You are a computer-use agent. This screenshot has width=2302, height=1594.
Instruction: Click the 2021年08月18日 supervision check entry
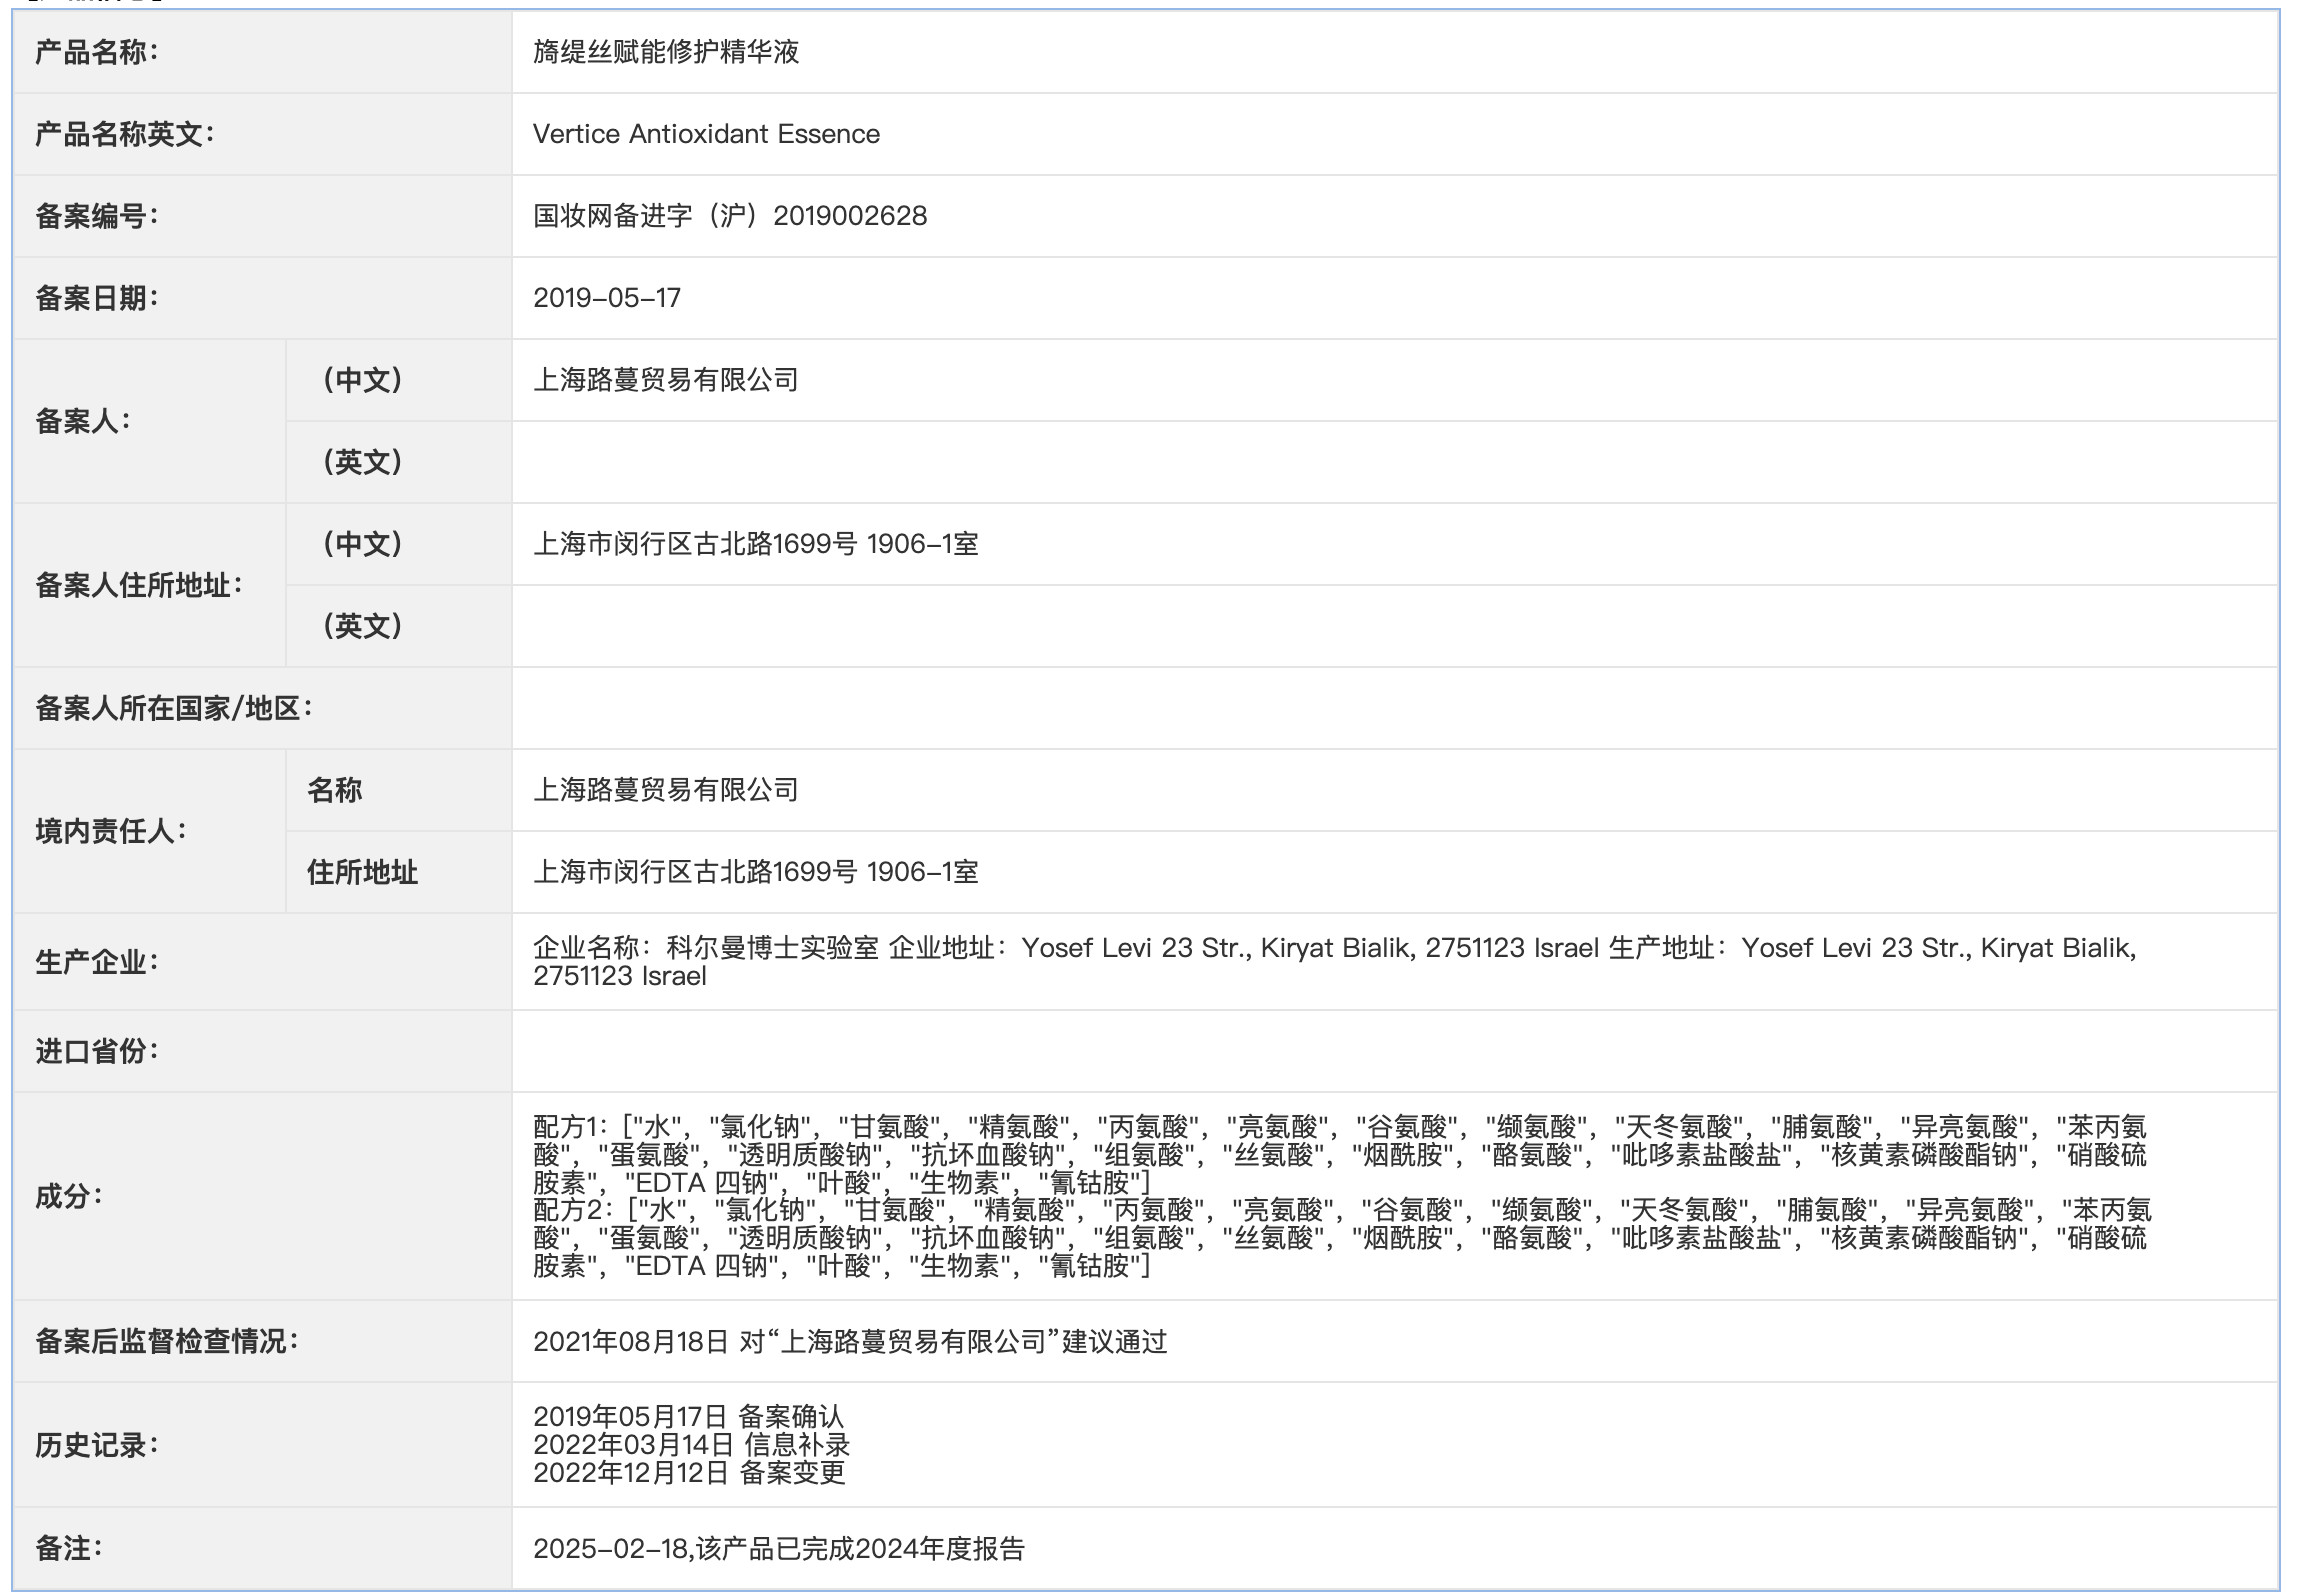point(850,1342)
